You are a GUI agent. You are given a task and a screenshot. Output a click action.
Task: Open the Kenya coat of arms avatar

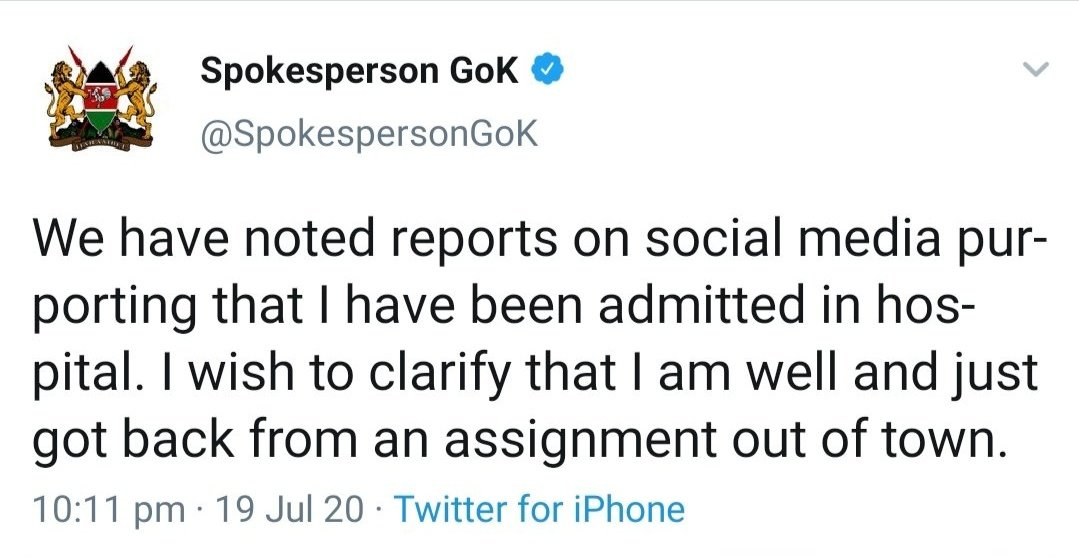click(x=98, y=100)
